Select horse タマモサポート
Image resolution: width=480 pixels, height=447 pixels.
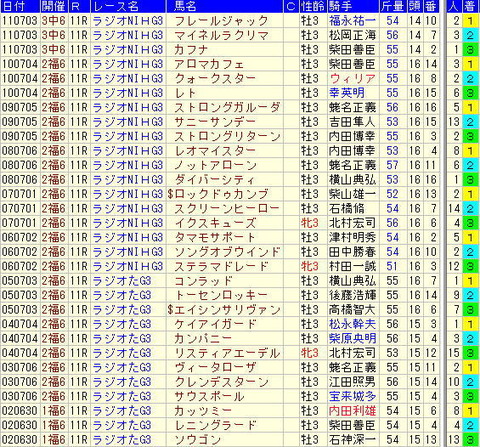tap(215, 238)
